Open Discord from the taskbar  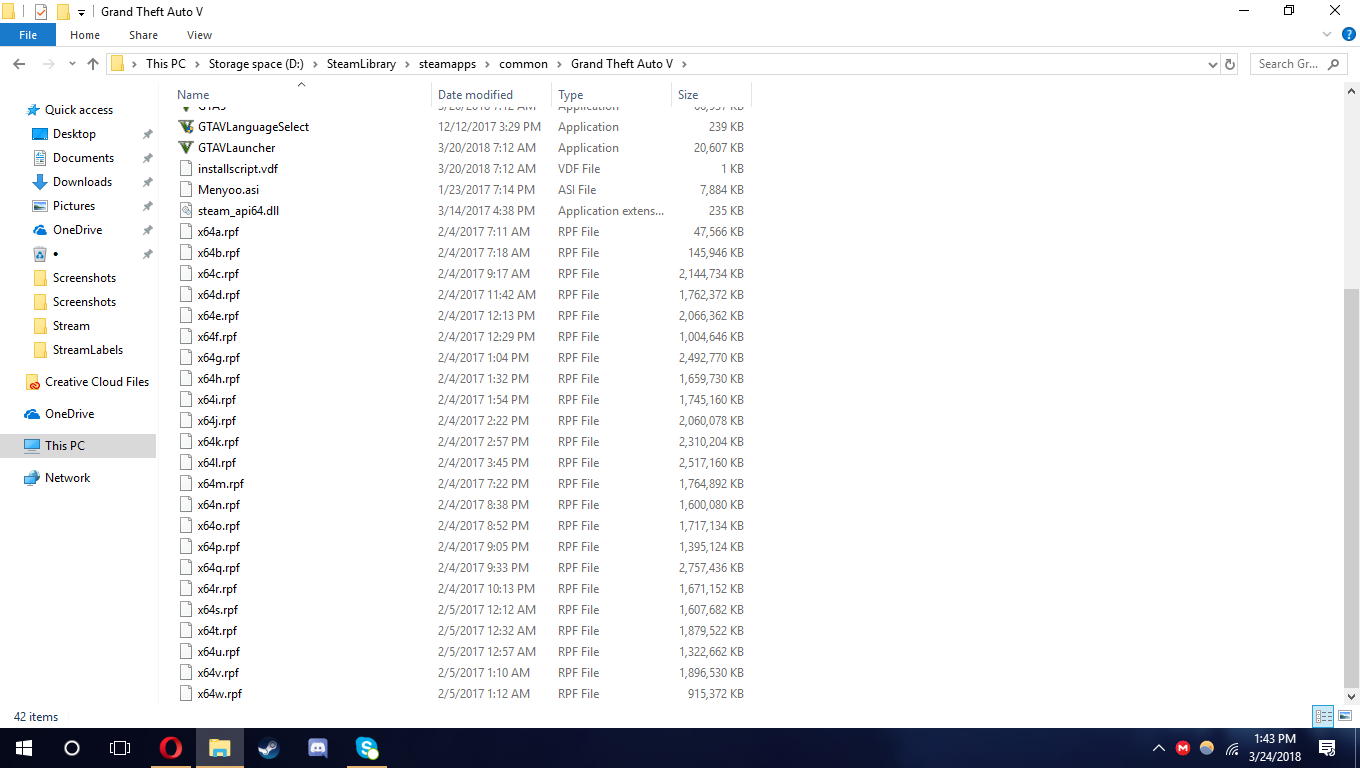pos(318,748)
